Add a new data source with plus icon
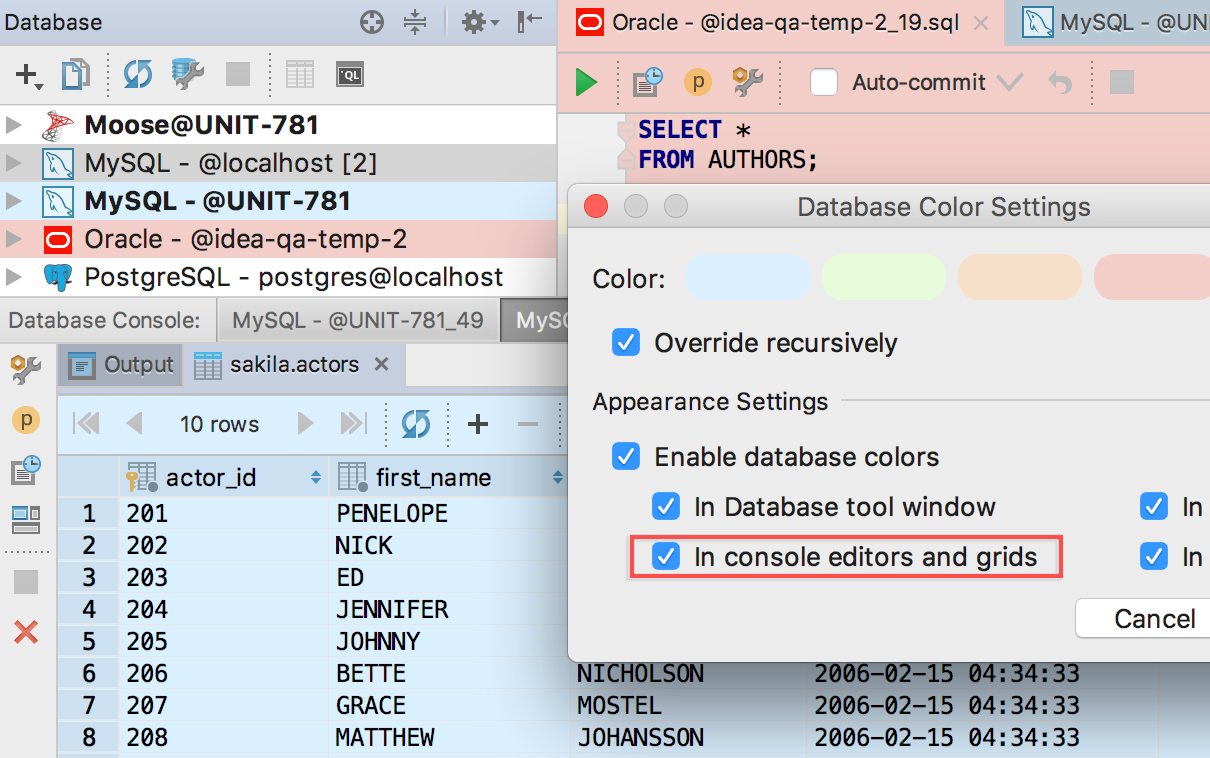The image size is (1210, 758). [x=25, y=75]
